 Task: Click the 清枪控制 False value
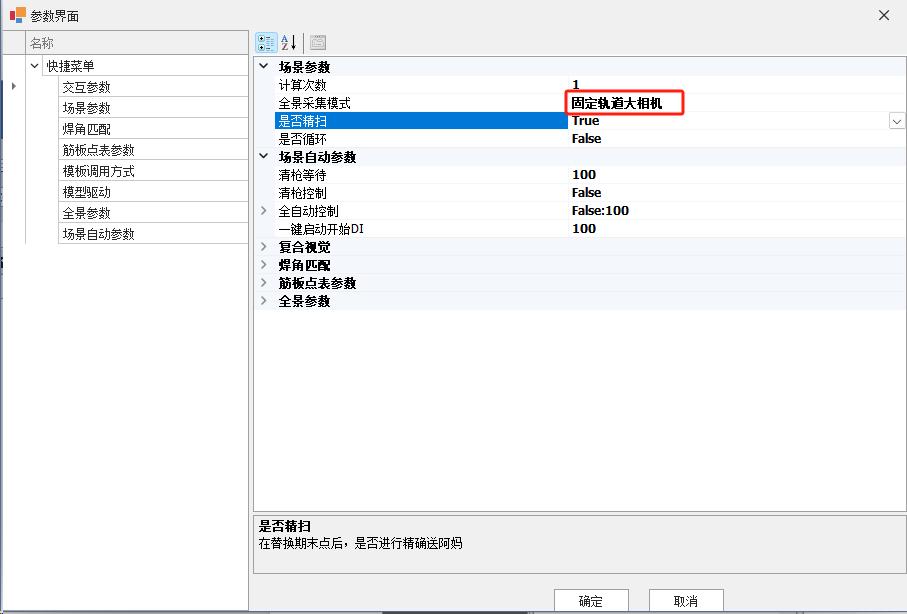tap(587, 193)
